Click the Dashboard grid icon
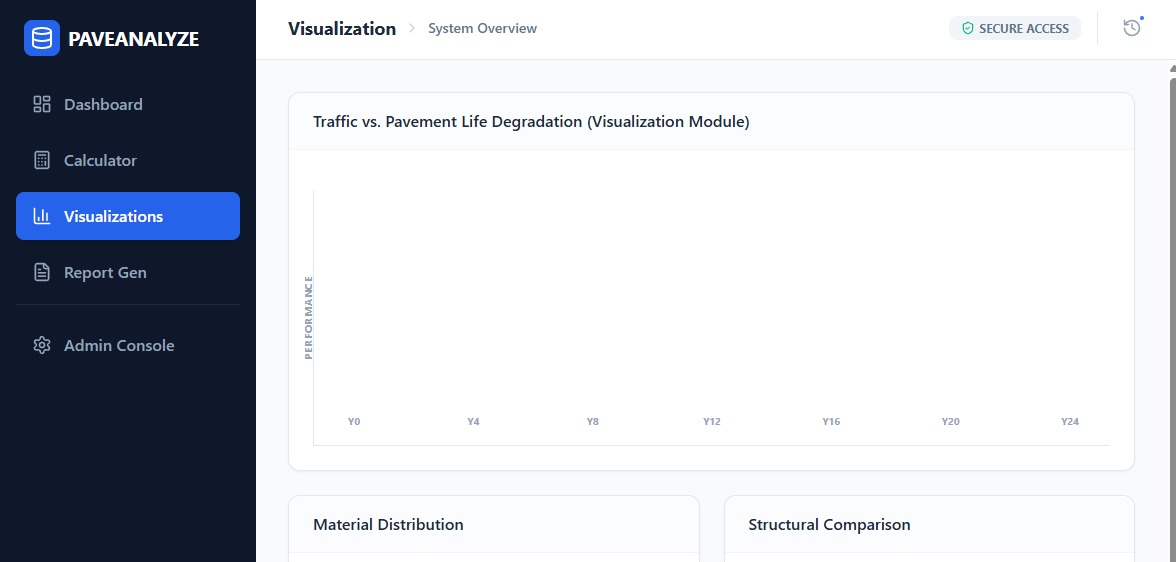This screenshot has width=1176, height=562. pyautogui.click(x=42, y=104)
